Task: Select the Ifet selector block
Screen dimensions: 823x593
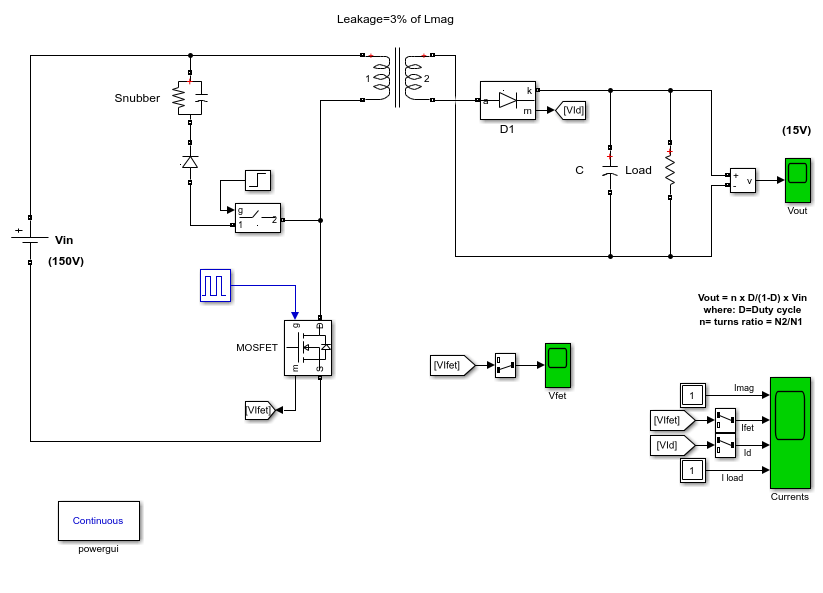Action: coord(725,420)
